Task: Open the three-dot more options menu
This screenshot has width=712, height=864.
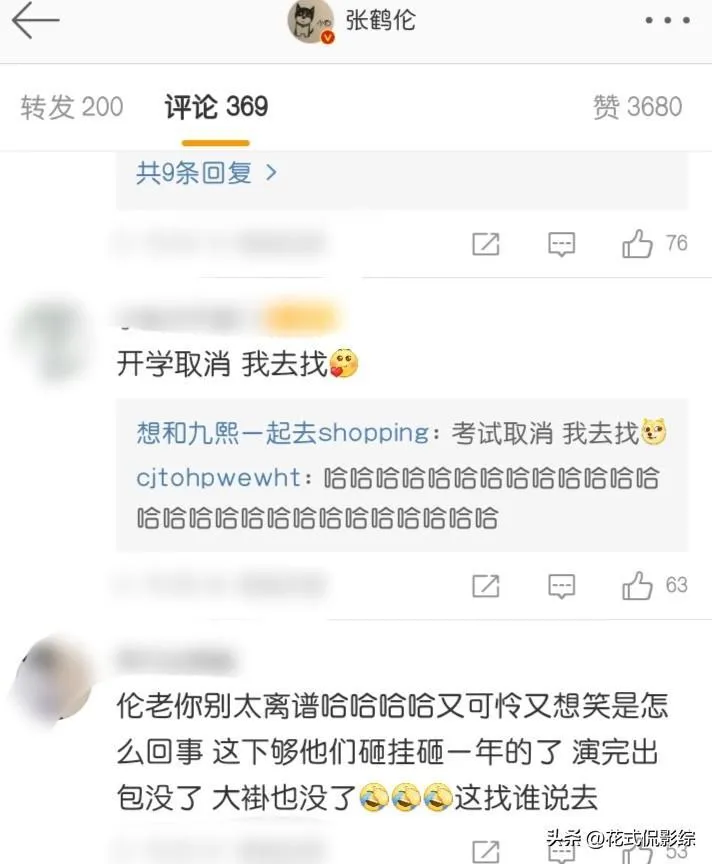Action: (667, 20)
